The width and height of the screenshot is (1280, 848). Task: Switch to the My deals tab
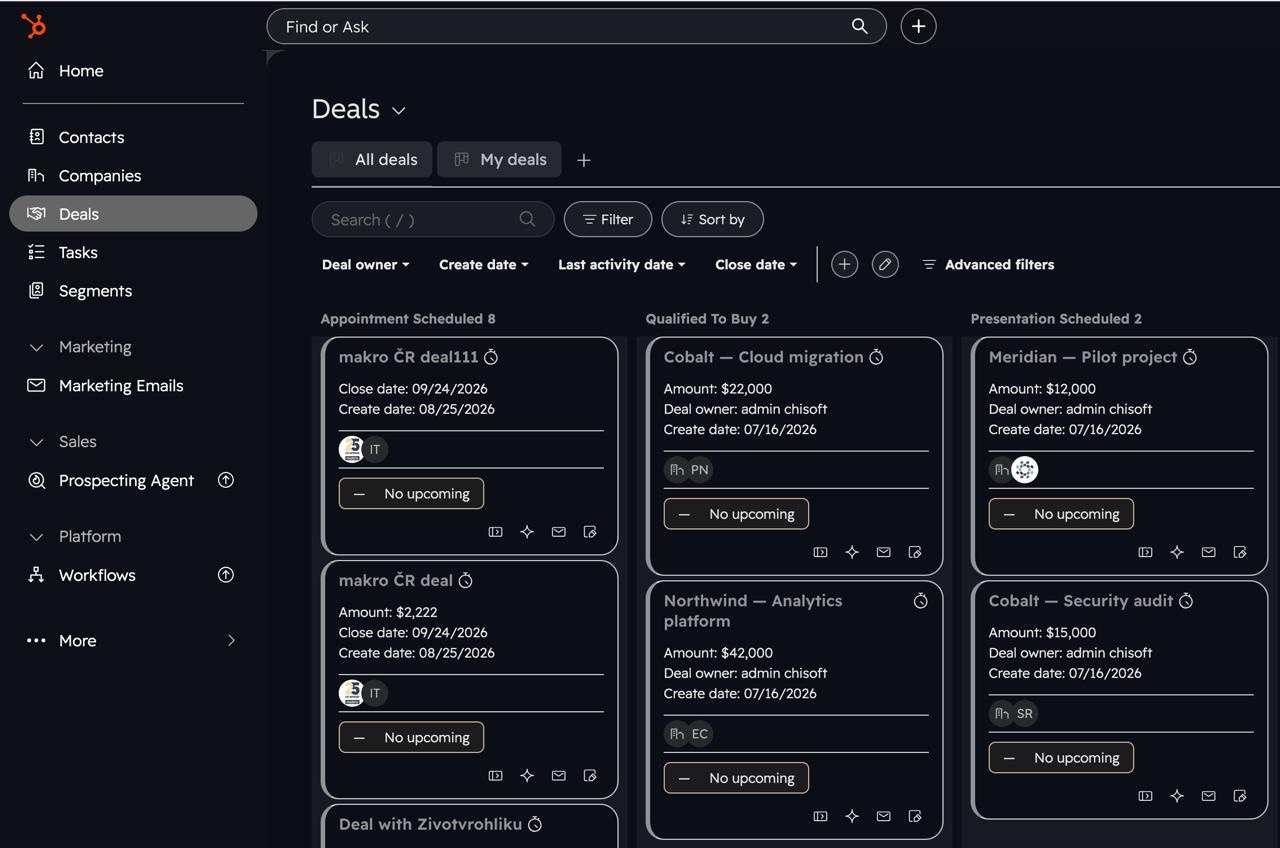[499, 160]
